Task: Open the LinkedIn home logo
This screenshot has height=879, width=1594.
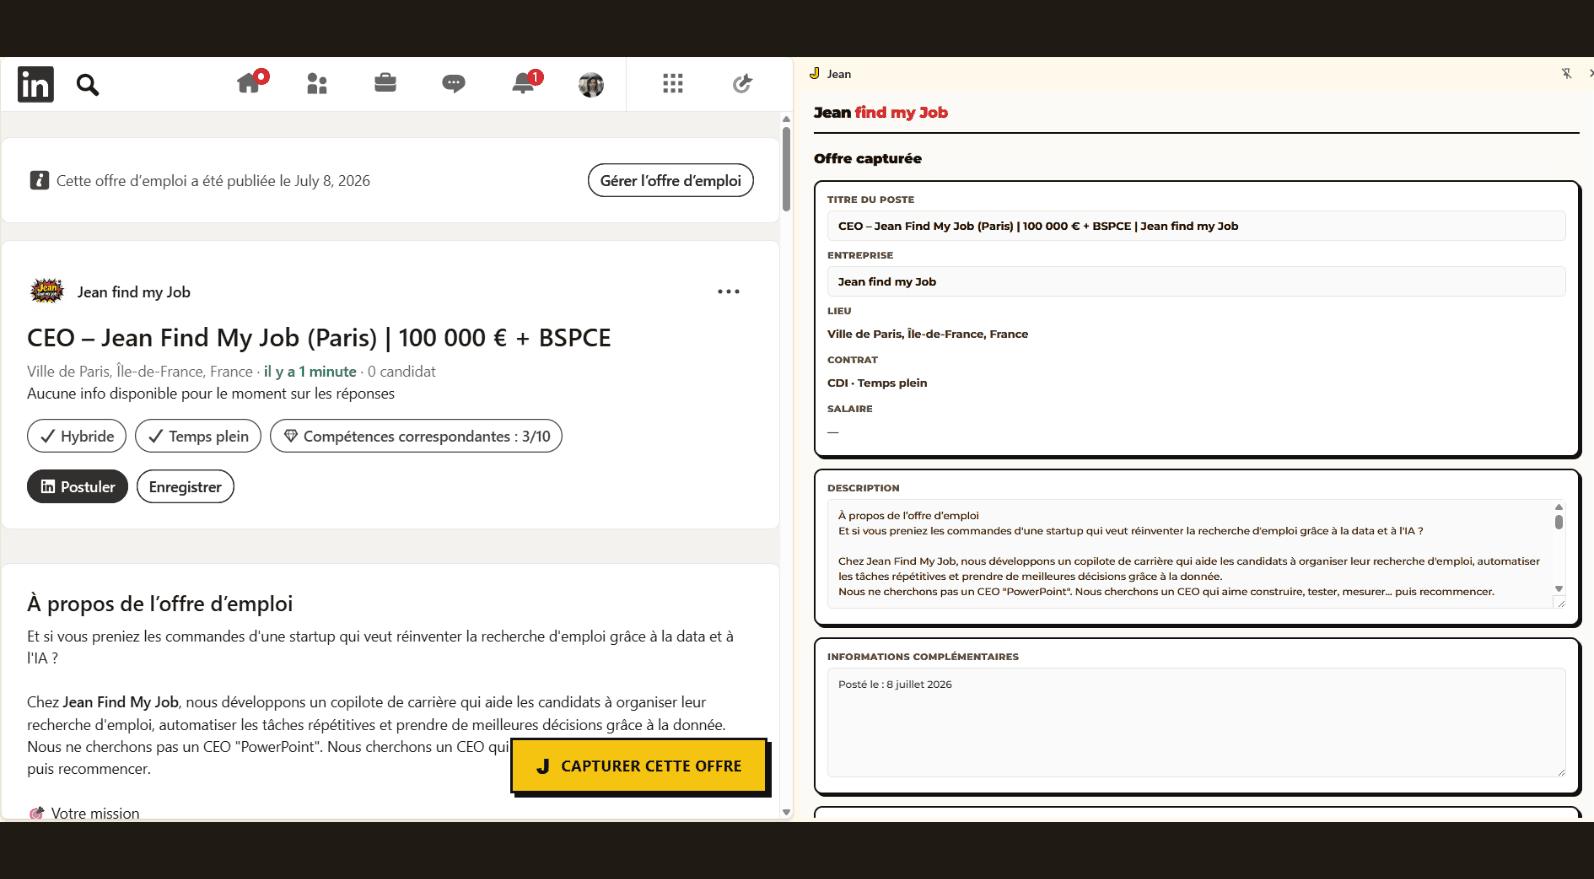Action: click(35, 84)
